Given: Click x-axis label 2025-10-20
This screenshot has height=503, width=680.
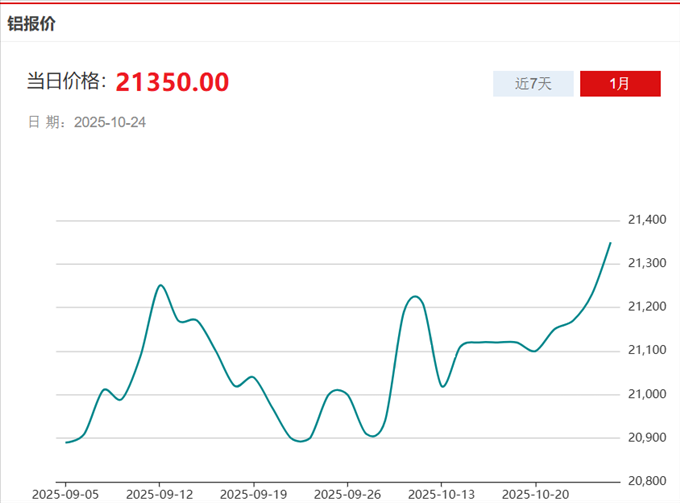Looking at the screenshot, I should [535, 494].
